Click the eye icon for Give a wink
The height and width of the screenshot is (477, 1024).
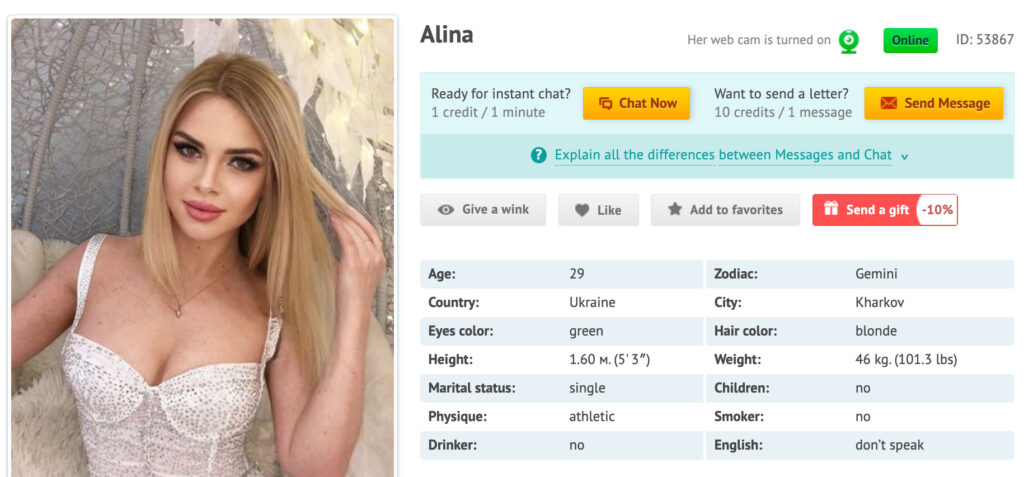pyautogui.click(x=446, y=210)
